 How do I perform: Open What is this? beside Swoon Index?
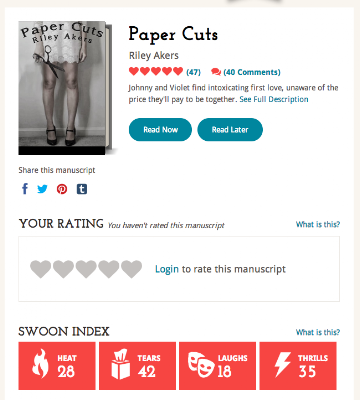(x=318, y=332)
